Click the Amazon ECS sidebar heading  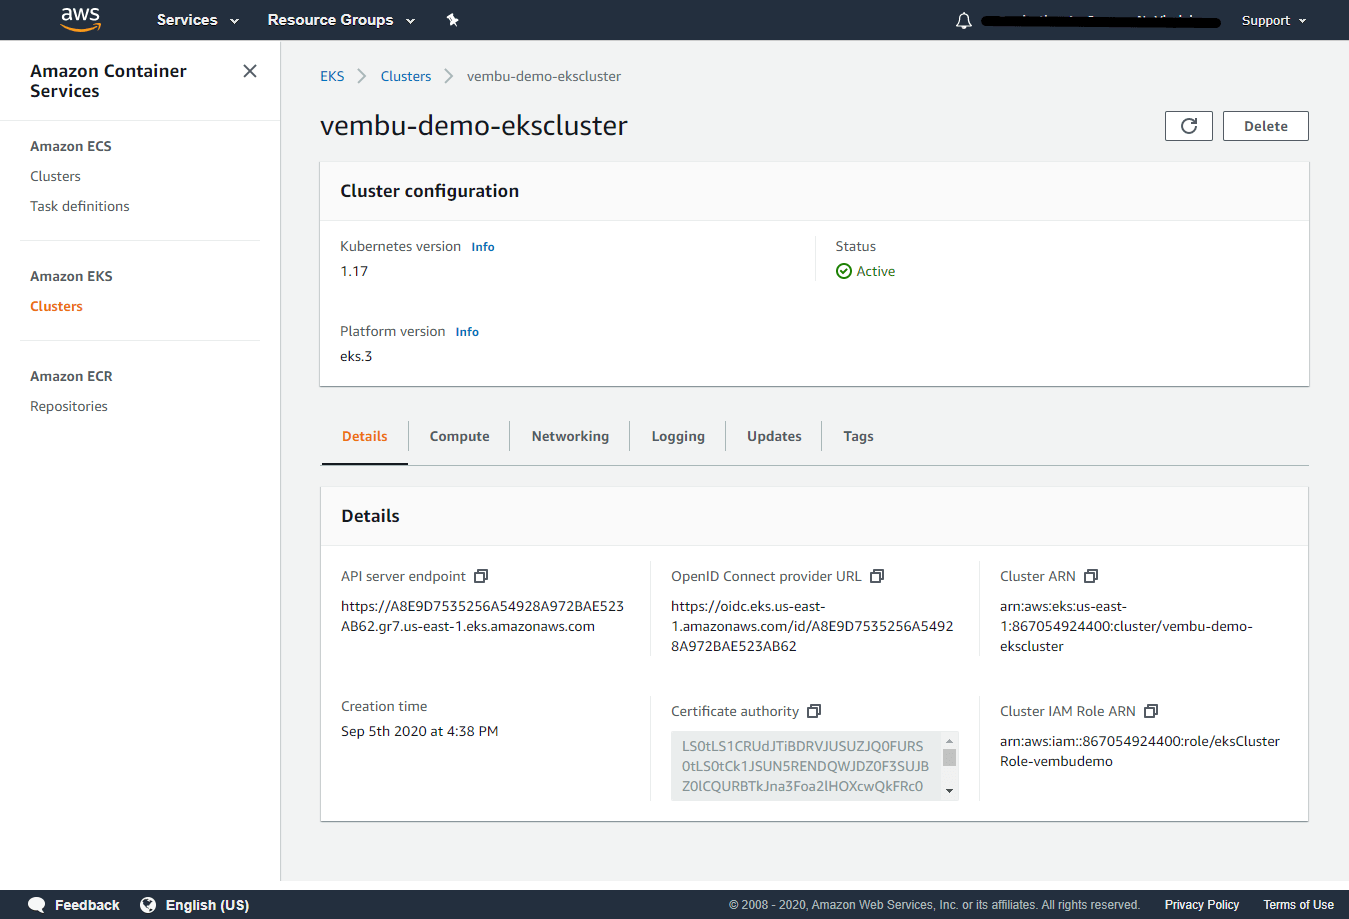tap(71, 146)
